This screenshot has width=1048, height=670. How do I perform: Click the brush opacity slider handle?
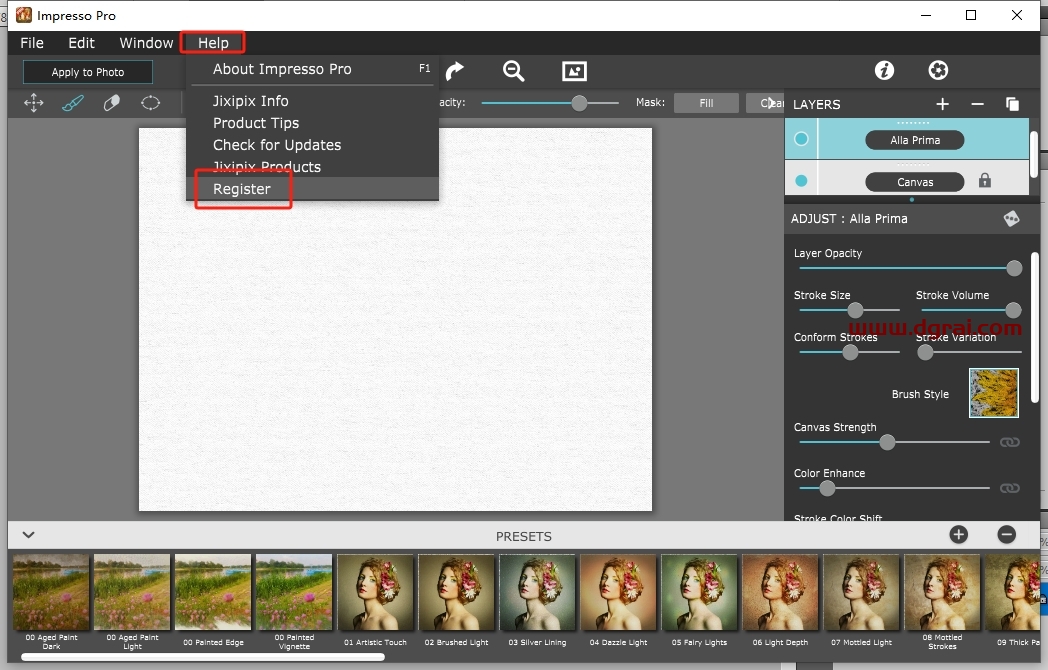(579, 103)
